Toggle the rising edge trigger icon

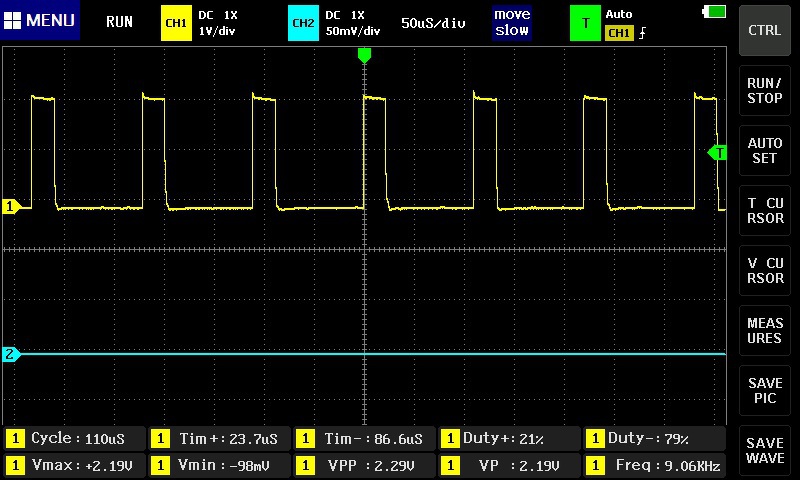(642, 33)
